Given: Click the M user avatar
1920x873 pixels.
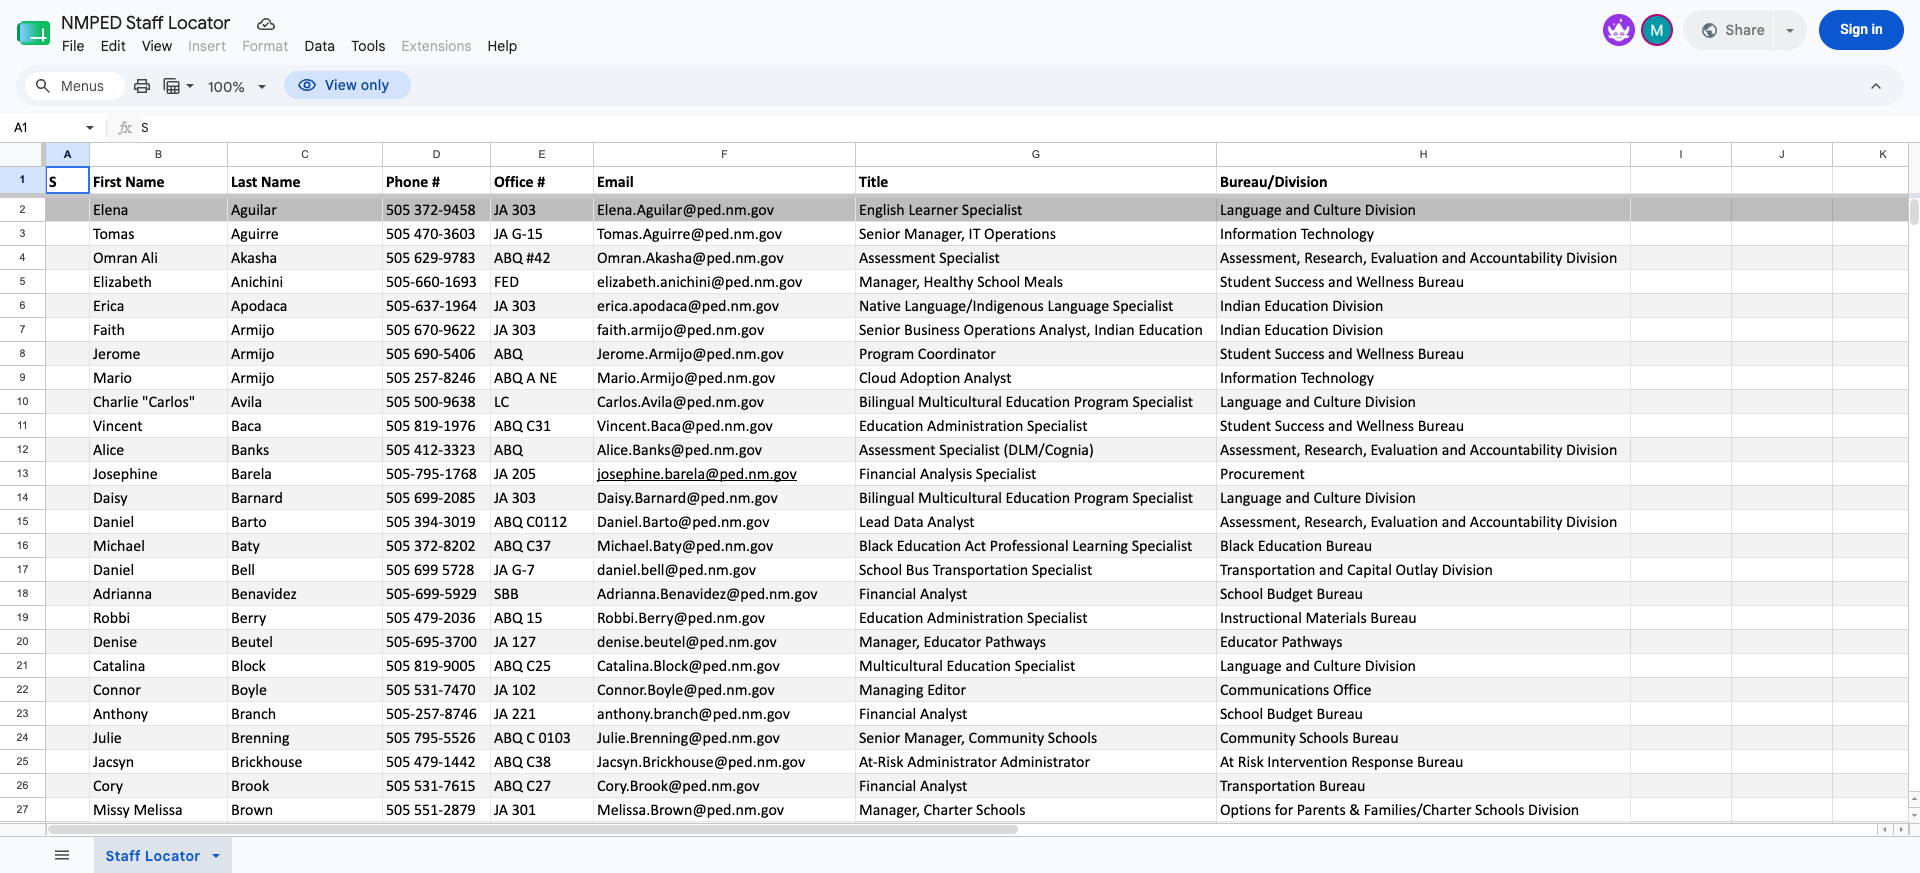Looking at the screenshot, I should click(x=1656, y=30).
